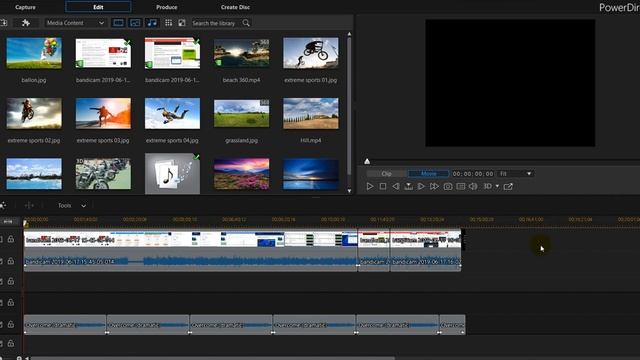
Task: Stop the preview playback
Action: click(x=383, y=186)
